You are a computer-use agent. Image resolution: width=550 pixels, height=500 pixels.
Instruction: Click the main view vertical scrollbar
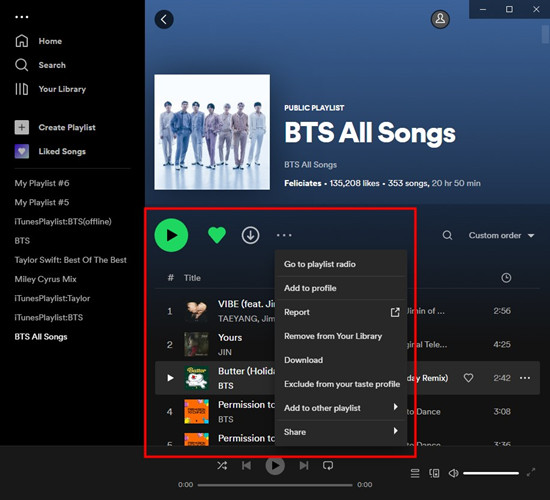[545, 35]
